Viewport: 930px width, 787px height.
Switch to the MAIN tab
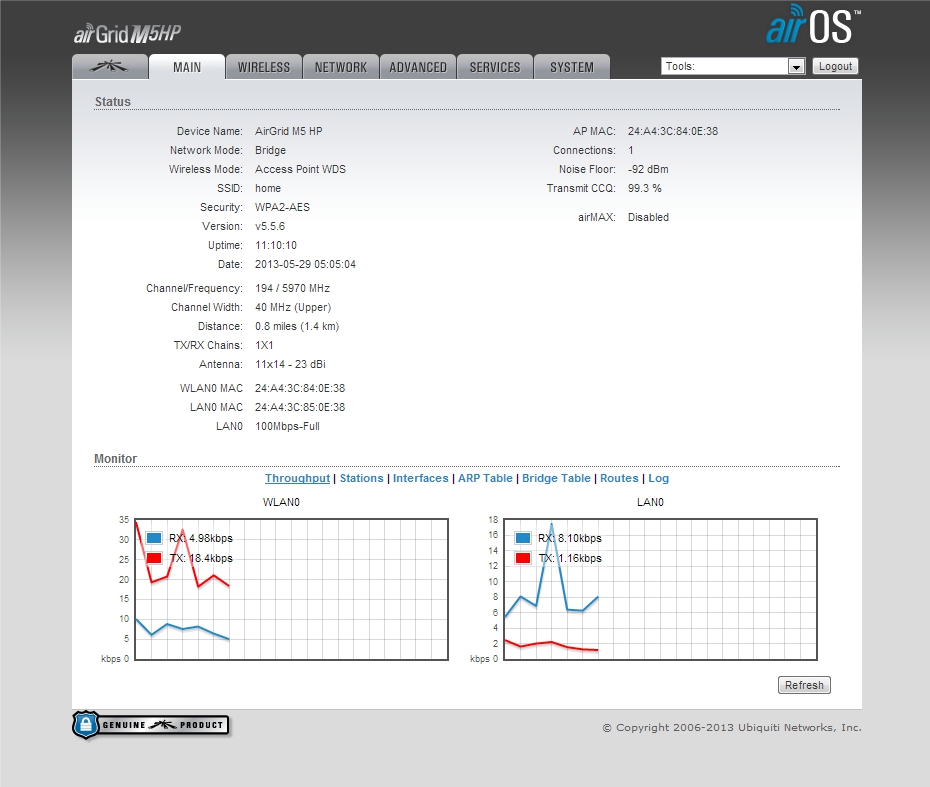point(187,67)
